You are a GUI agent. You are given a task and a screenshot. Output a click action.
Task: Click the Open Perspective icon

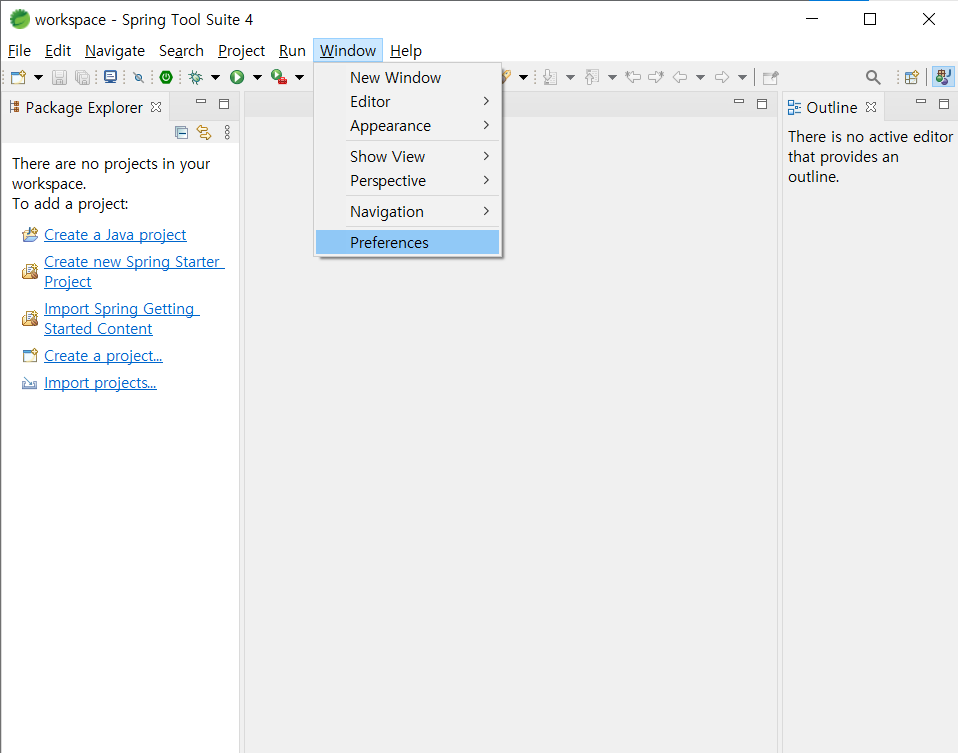point(912,77)
